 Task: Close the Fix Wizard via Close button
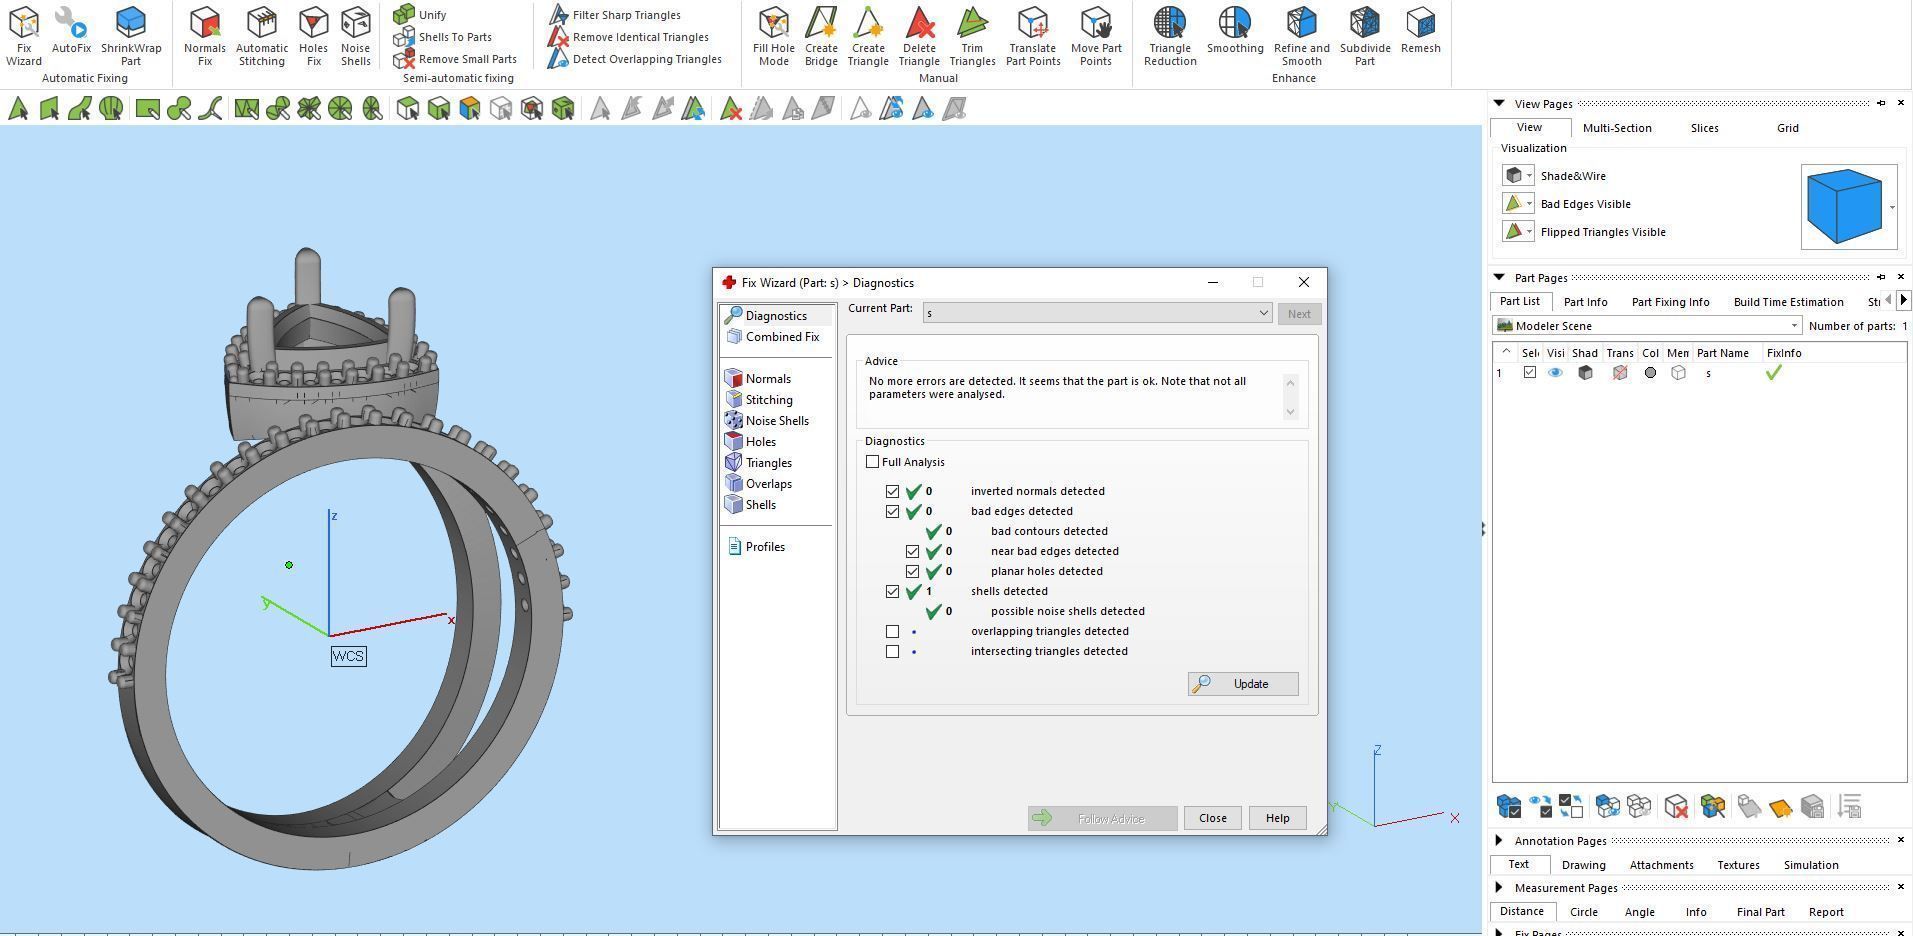1212,818
